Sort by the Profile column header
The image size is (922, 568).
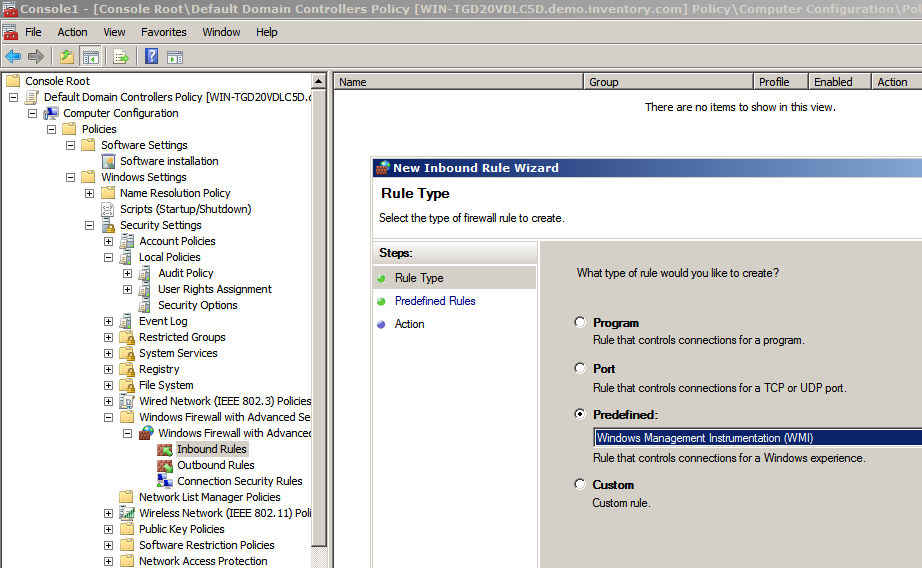(x=781, y=82)
